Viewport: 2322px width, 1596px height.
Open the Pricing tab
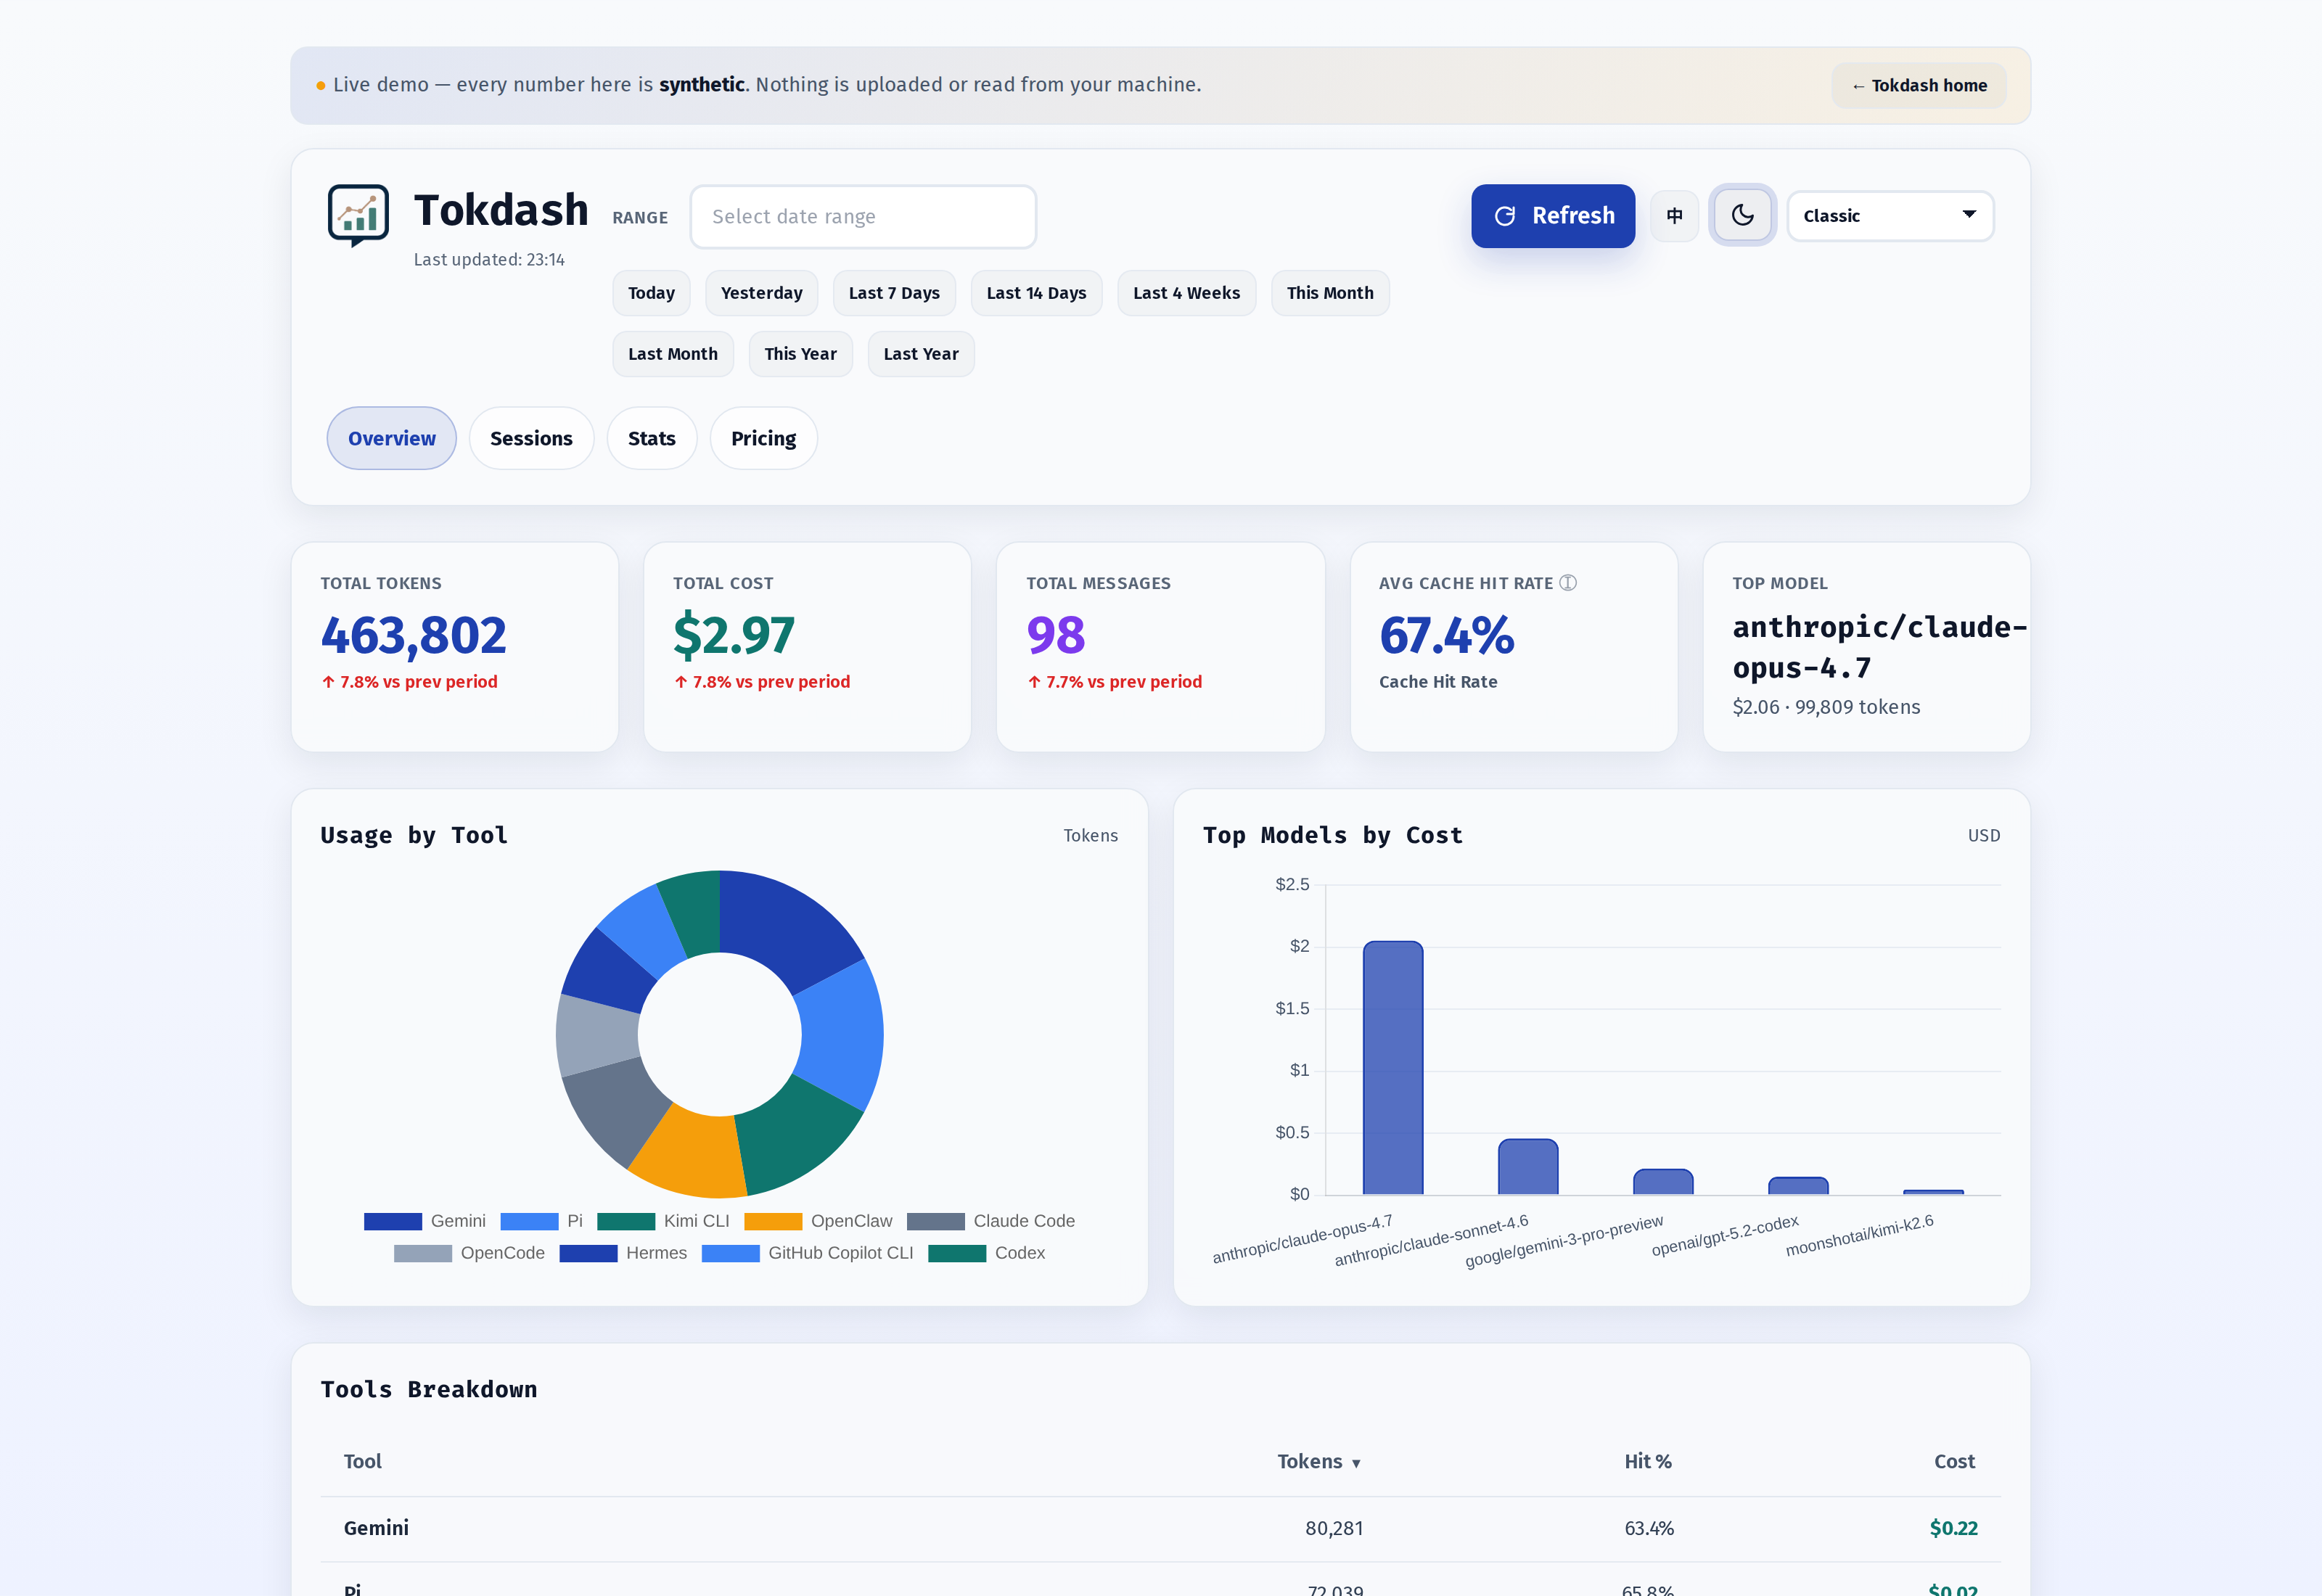pos(764,438)
